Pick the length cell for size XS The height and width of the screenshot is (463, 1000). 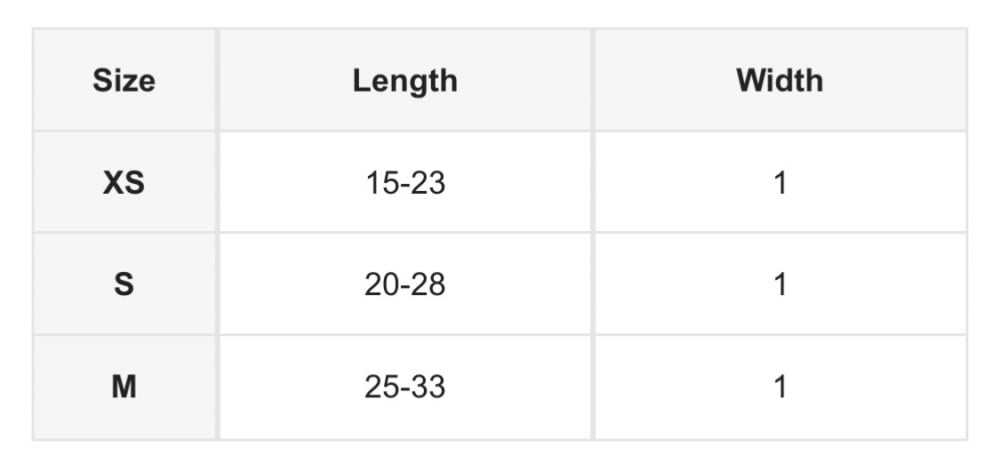click(x=405, y=183)
